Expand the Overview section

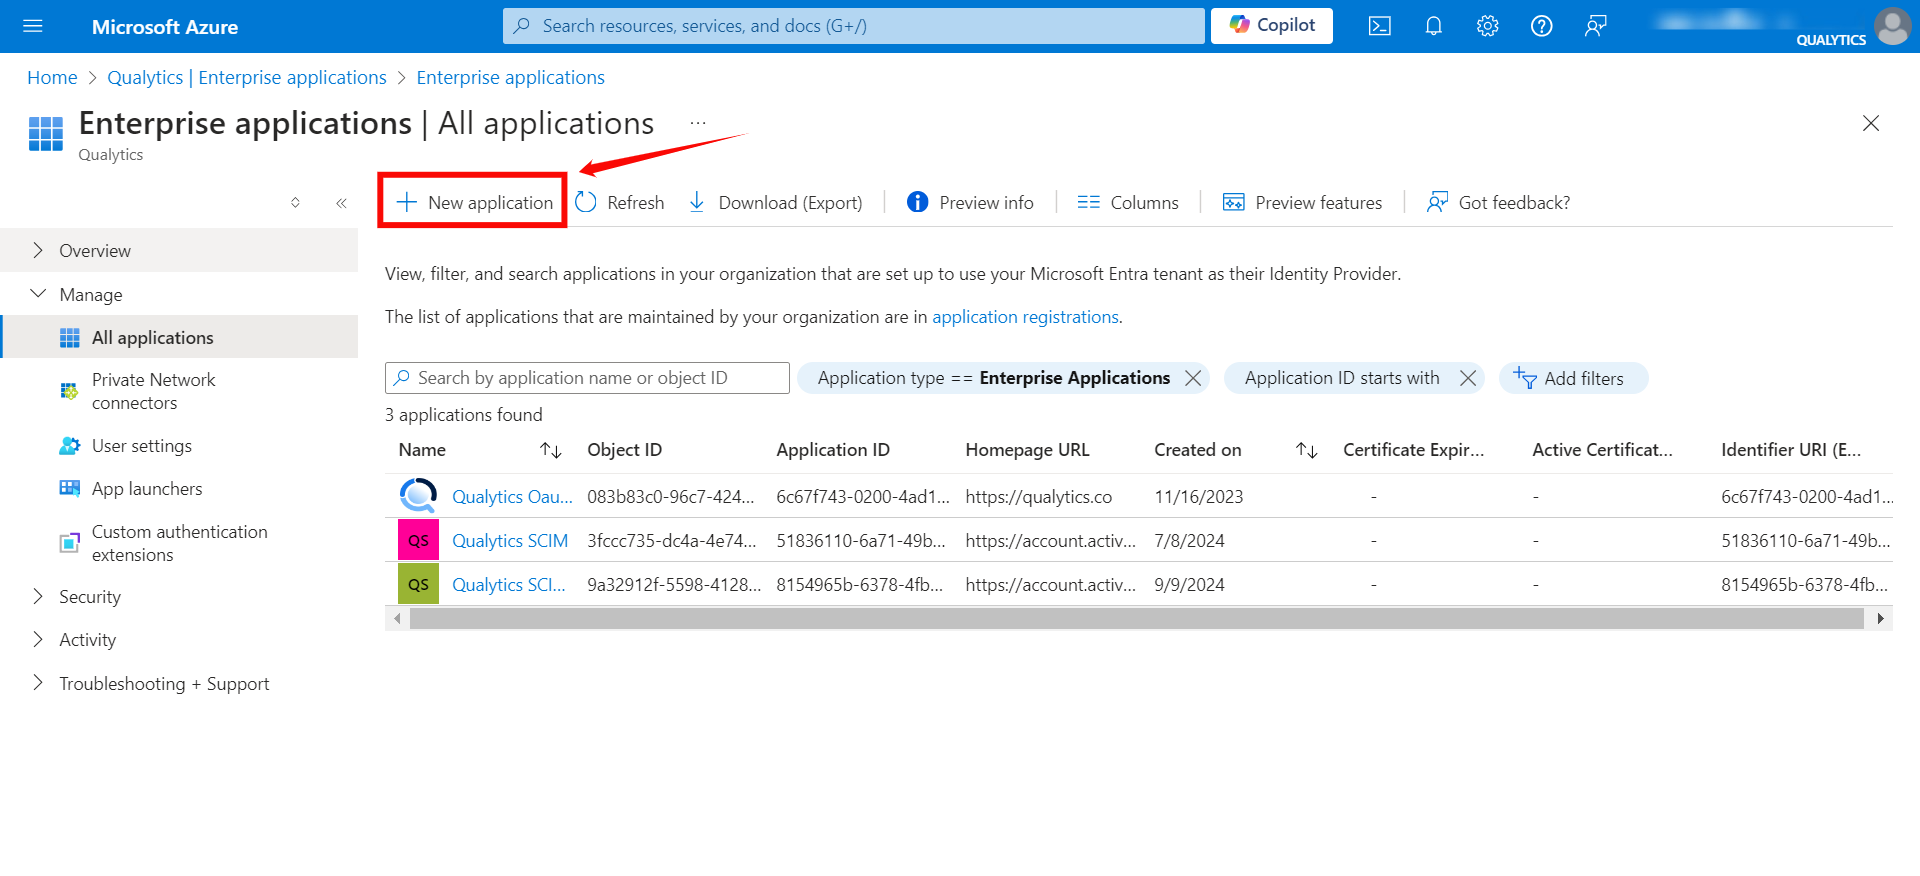(179, 250)
